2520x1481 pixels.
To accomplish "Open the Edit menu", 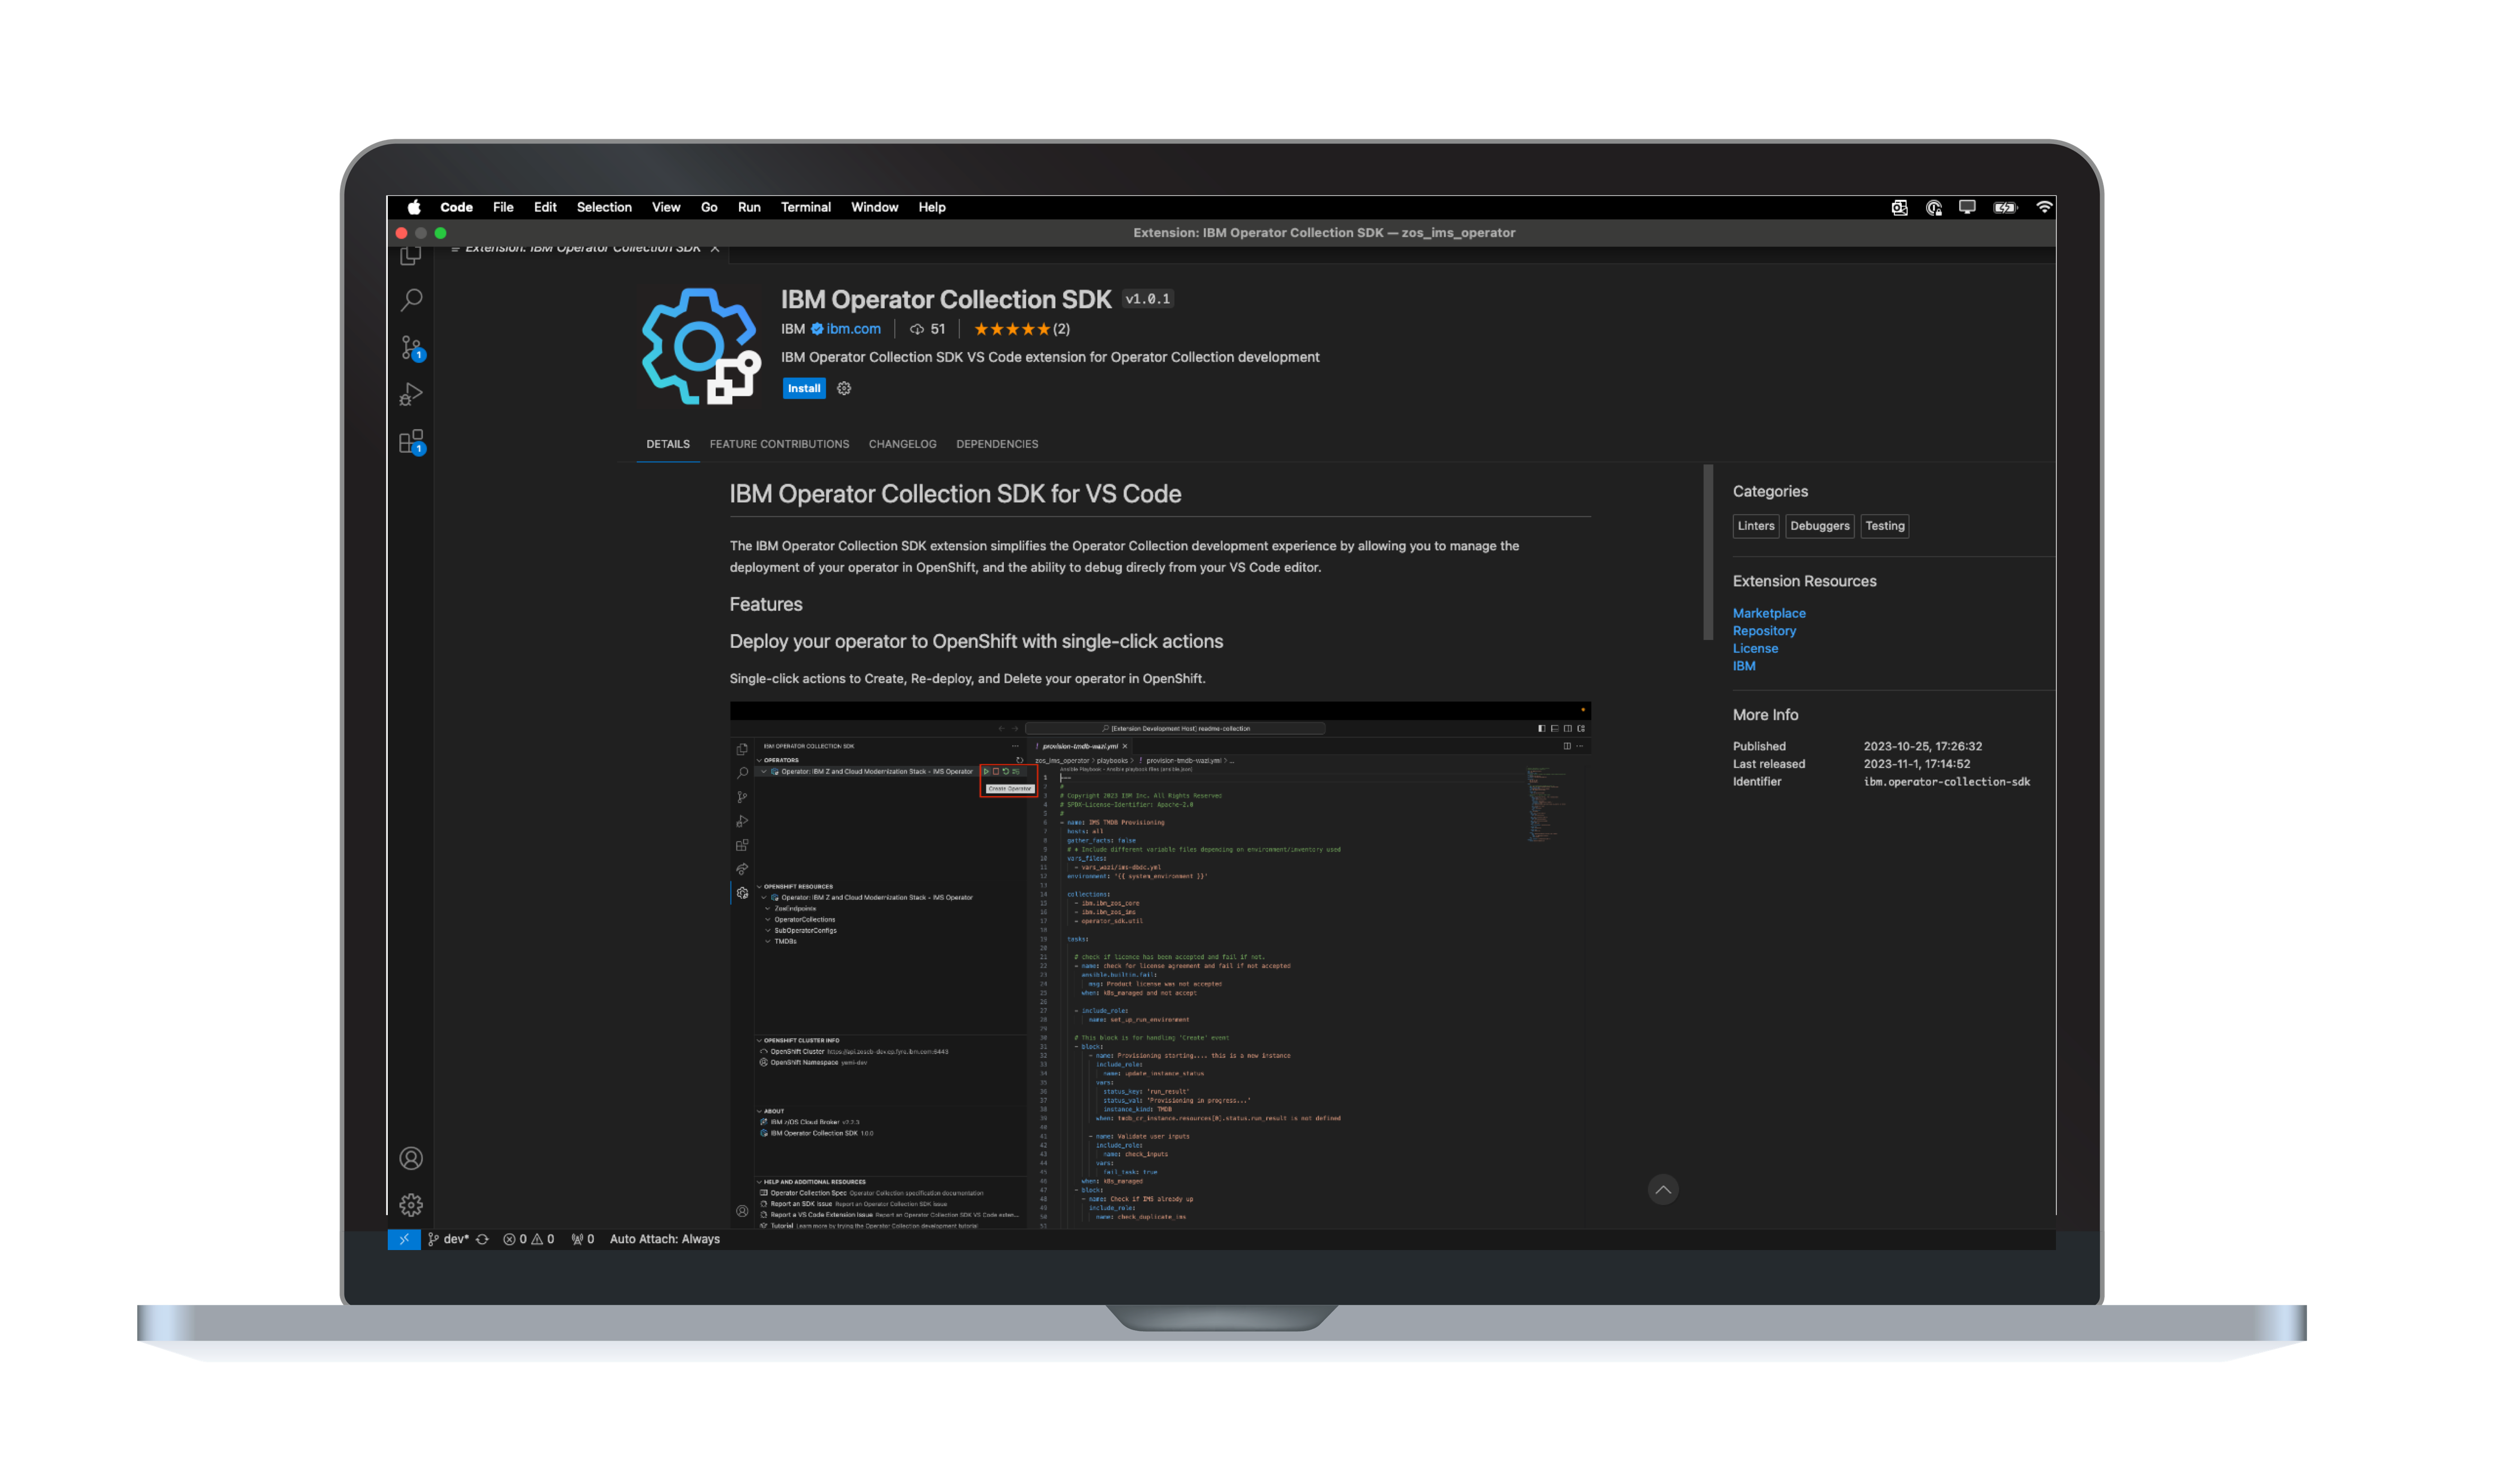I will [x=545, y=207].
